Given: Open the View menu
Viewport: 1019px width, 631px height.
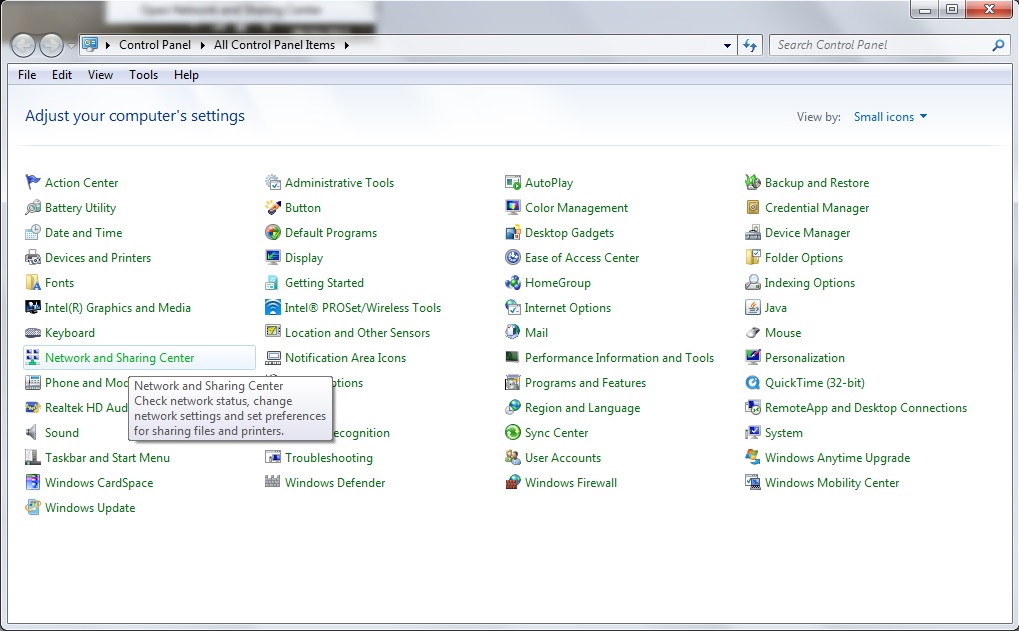Looking at the screenshot, I should point(99,74).
